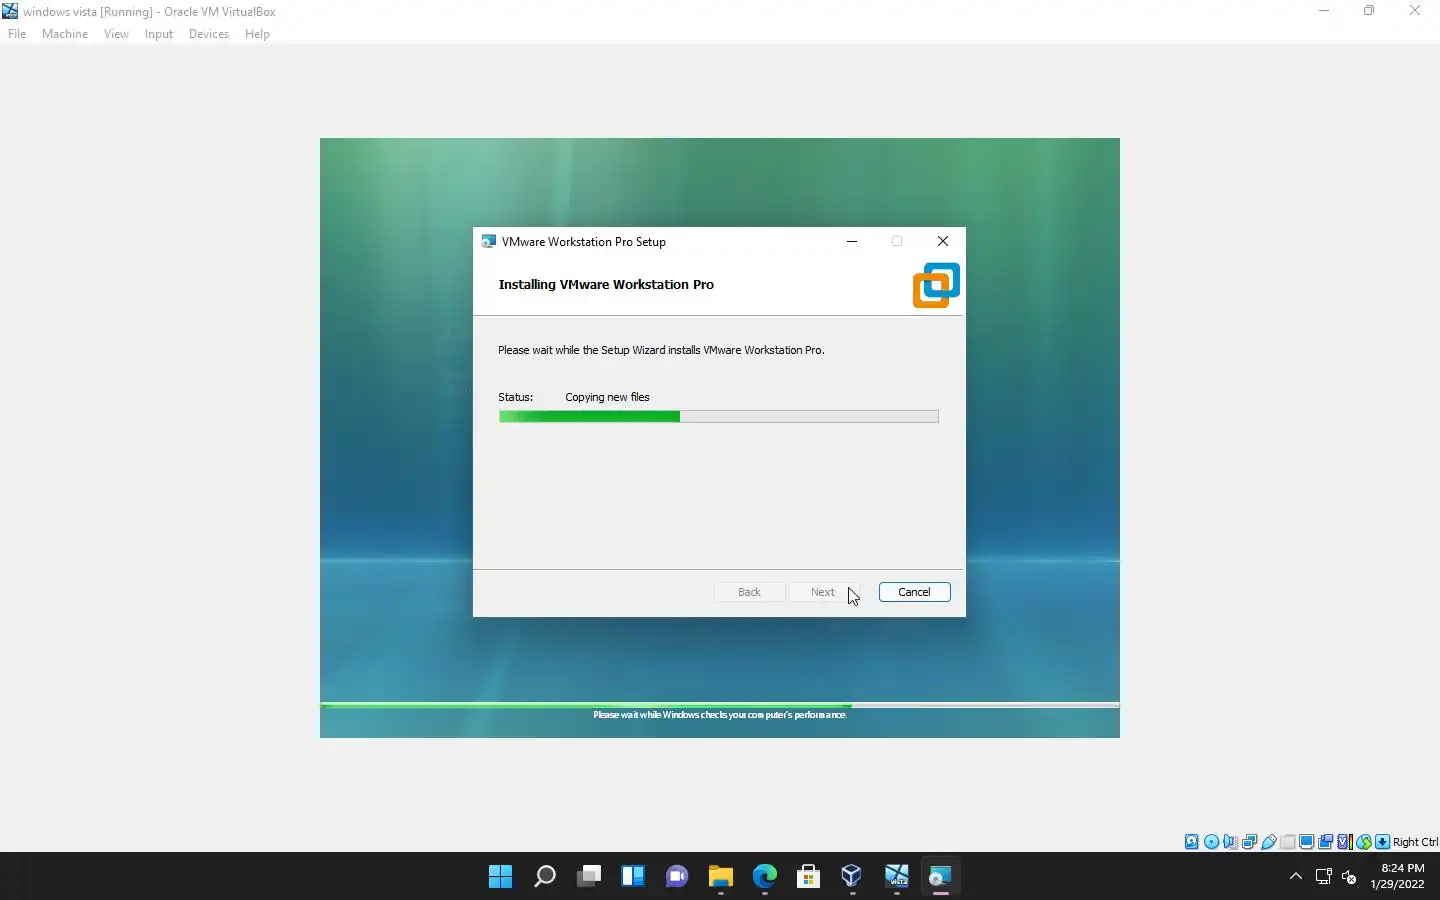Click the display status icon
The width and height of the screenshot is (1440, 900).
click(1306, 842)
